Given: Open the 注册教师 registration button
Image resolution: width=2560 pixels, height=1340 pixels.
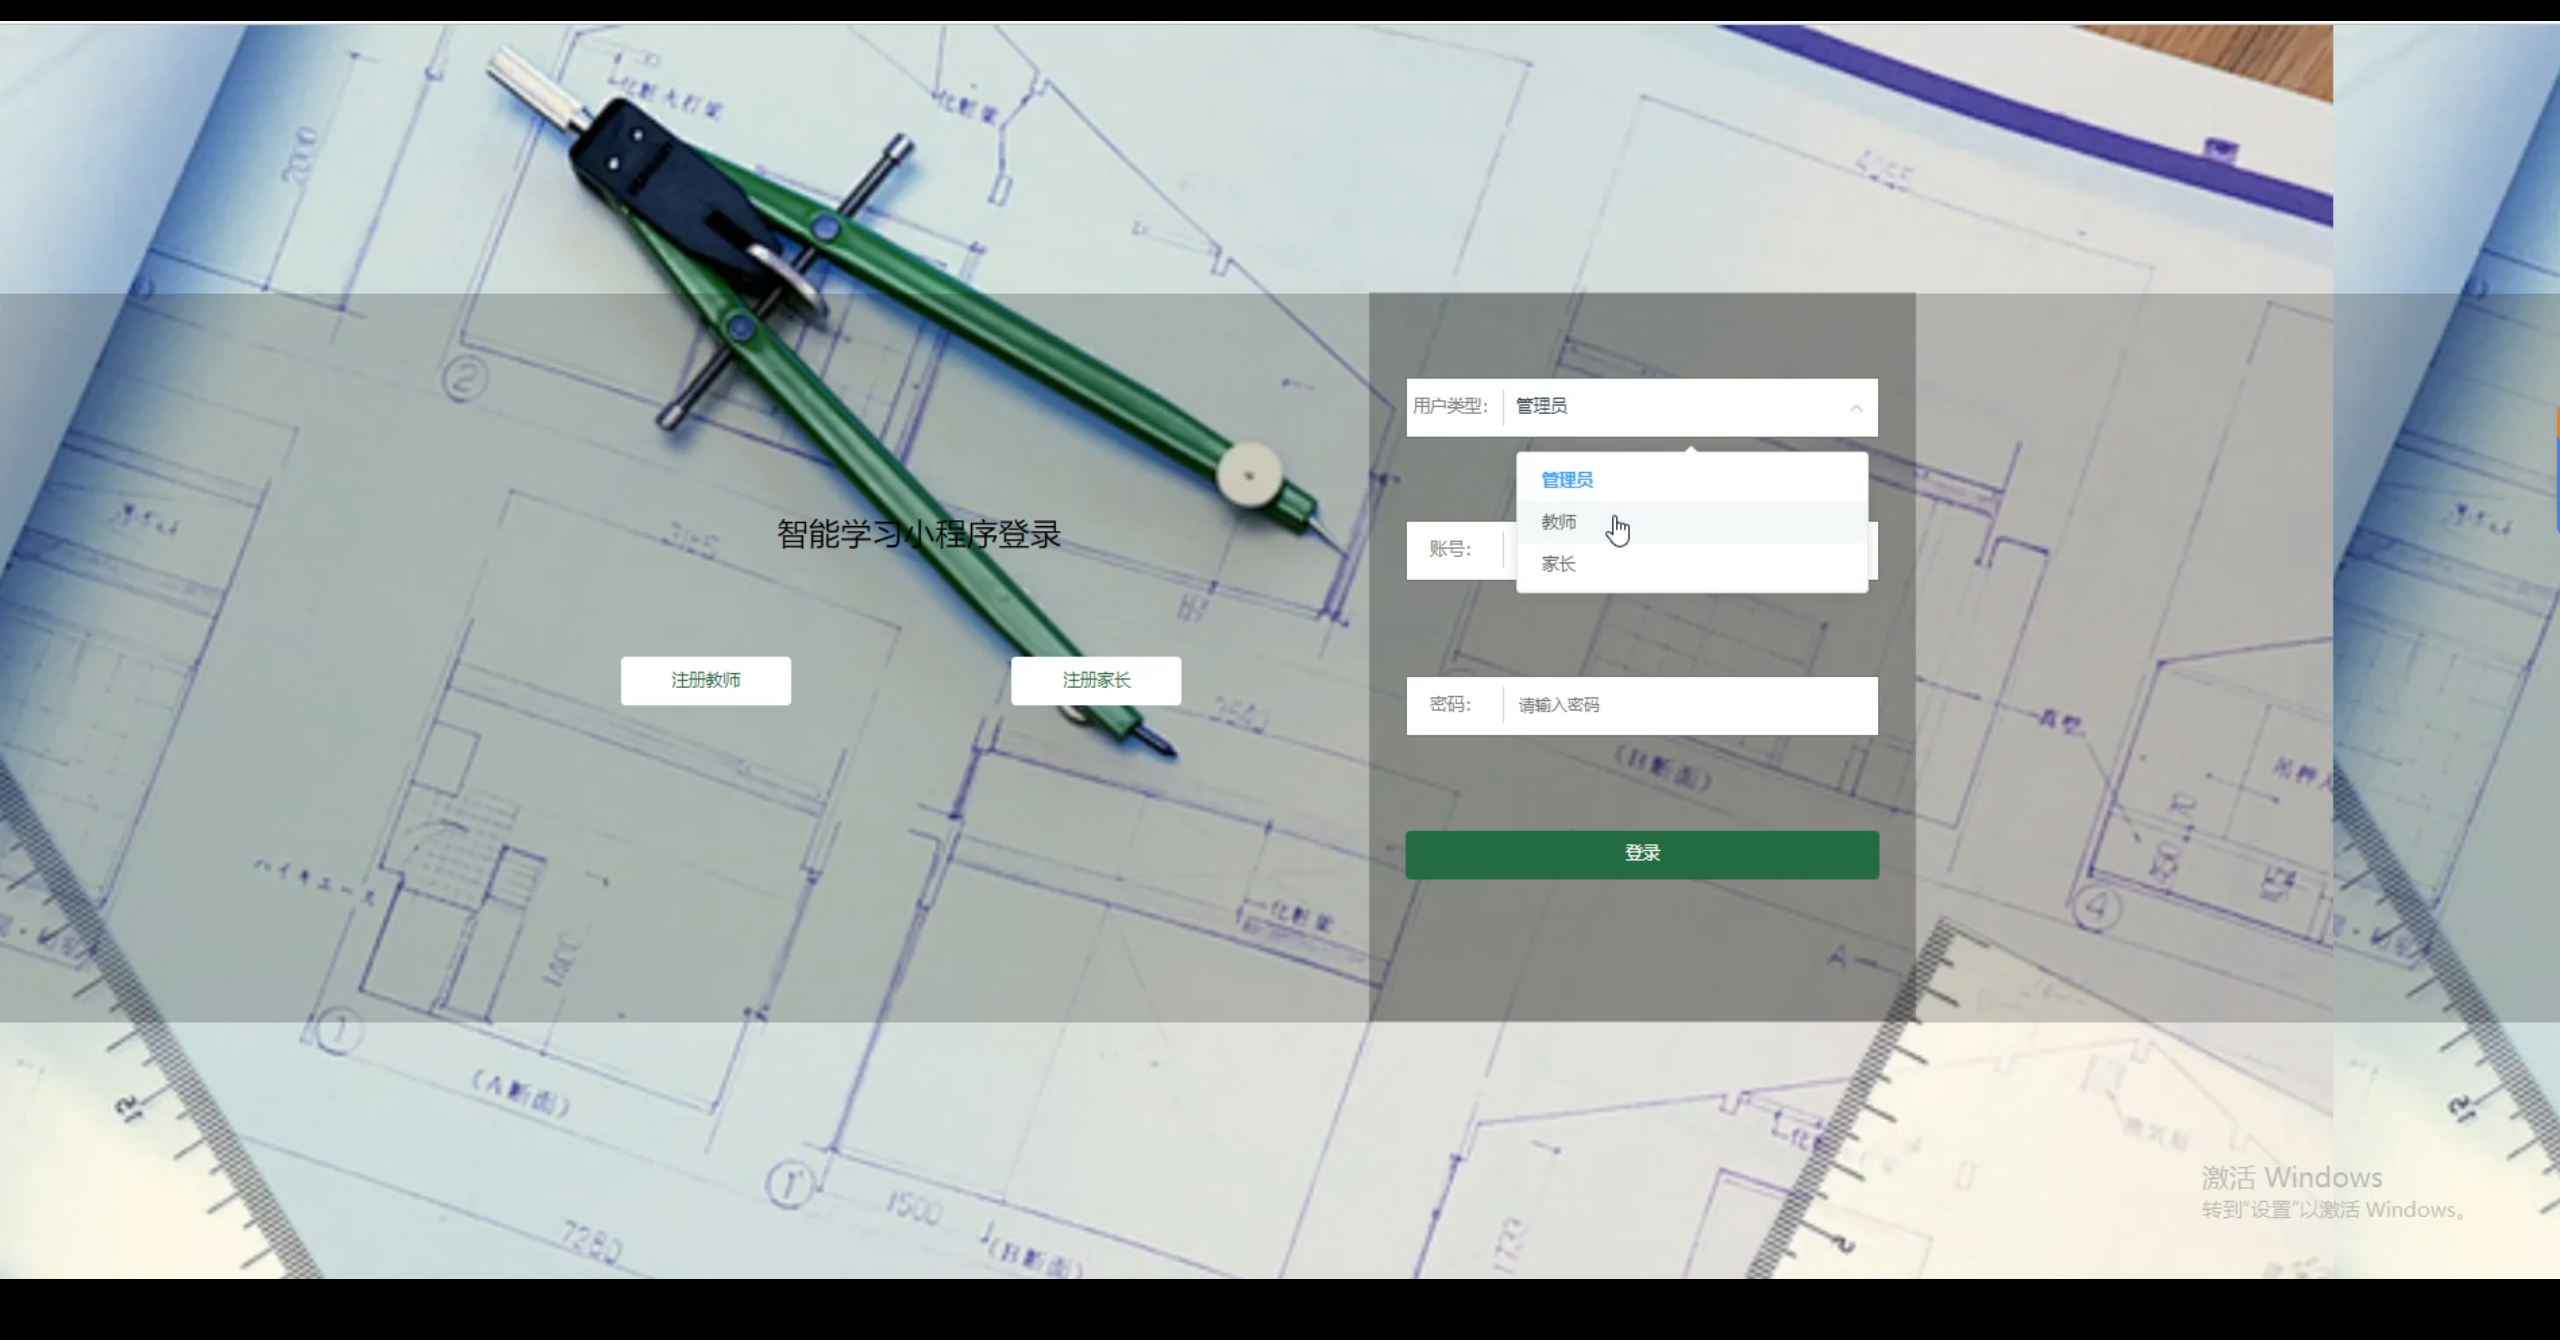Looking at the screenshot, I should pyautogui.click(x=705, y=681).
